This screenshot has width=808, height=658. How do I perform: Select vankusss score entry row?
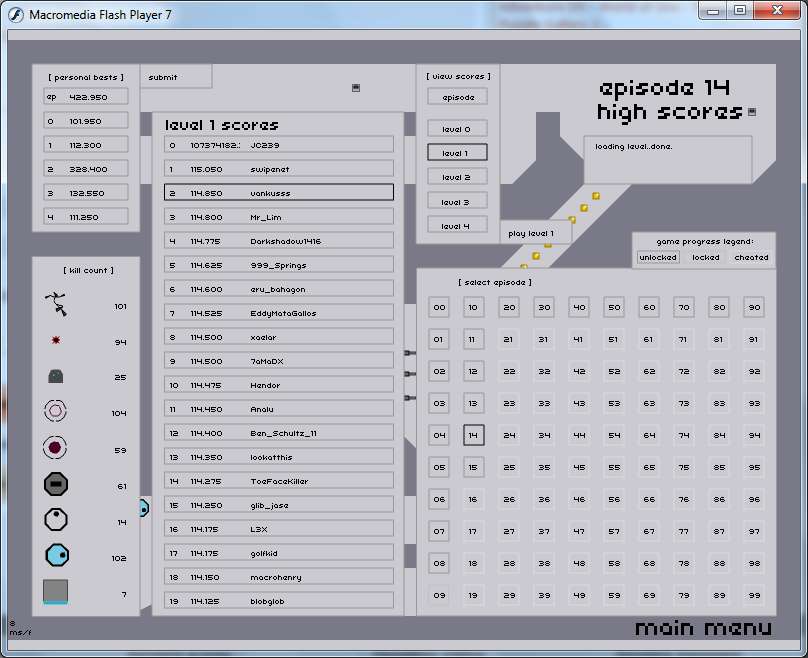click(279, 193)
